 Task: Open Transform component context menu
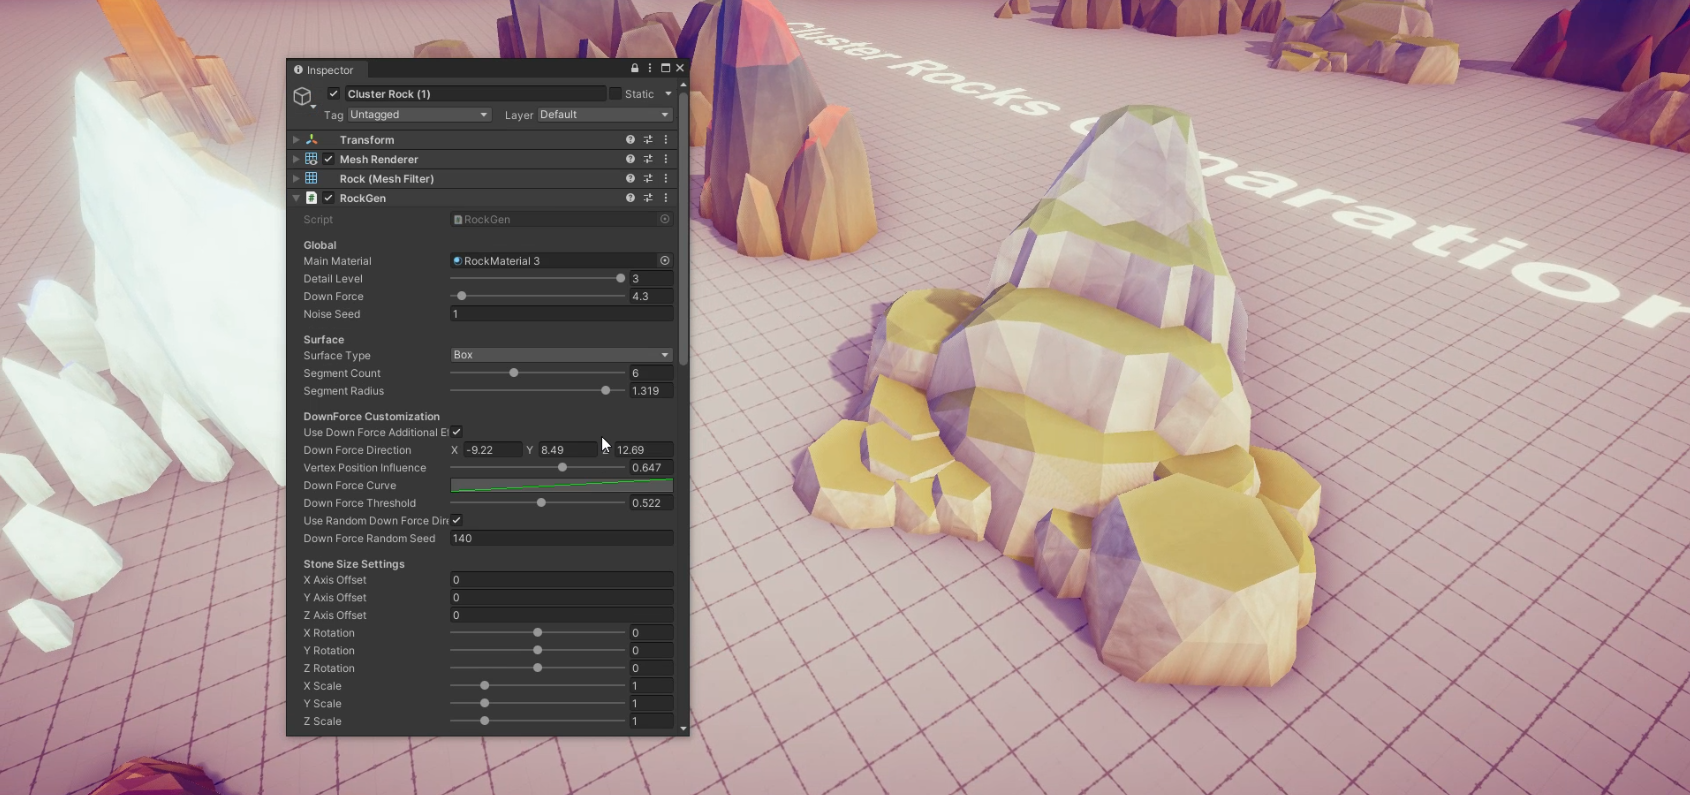(666, 140)
